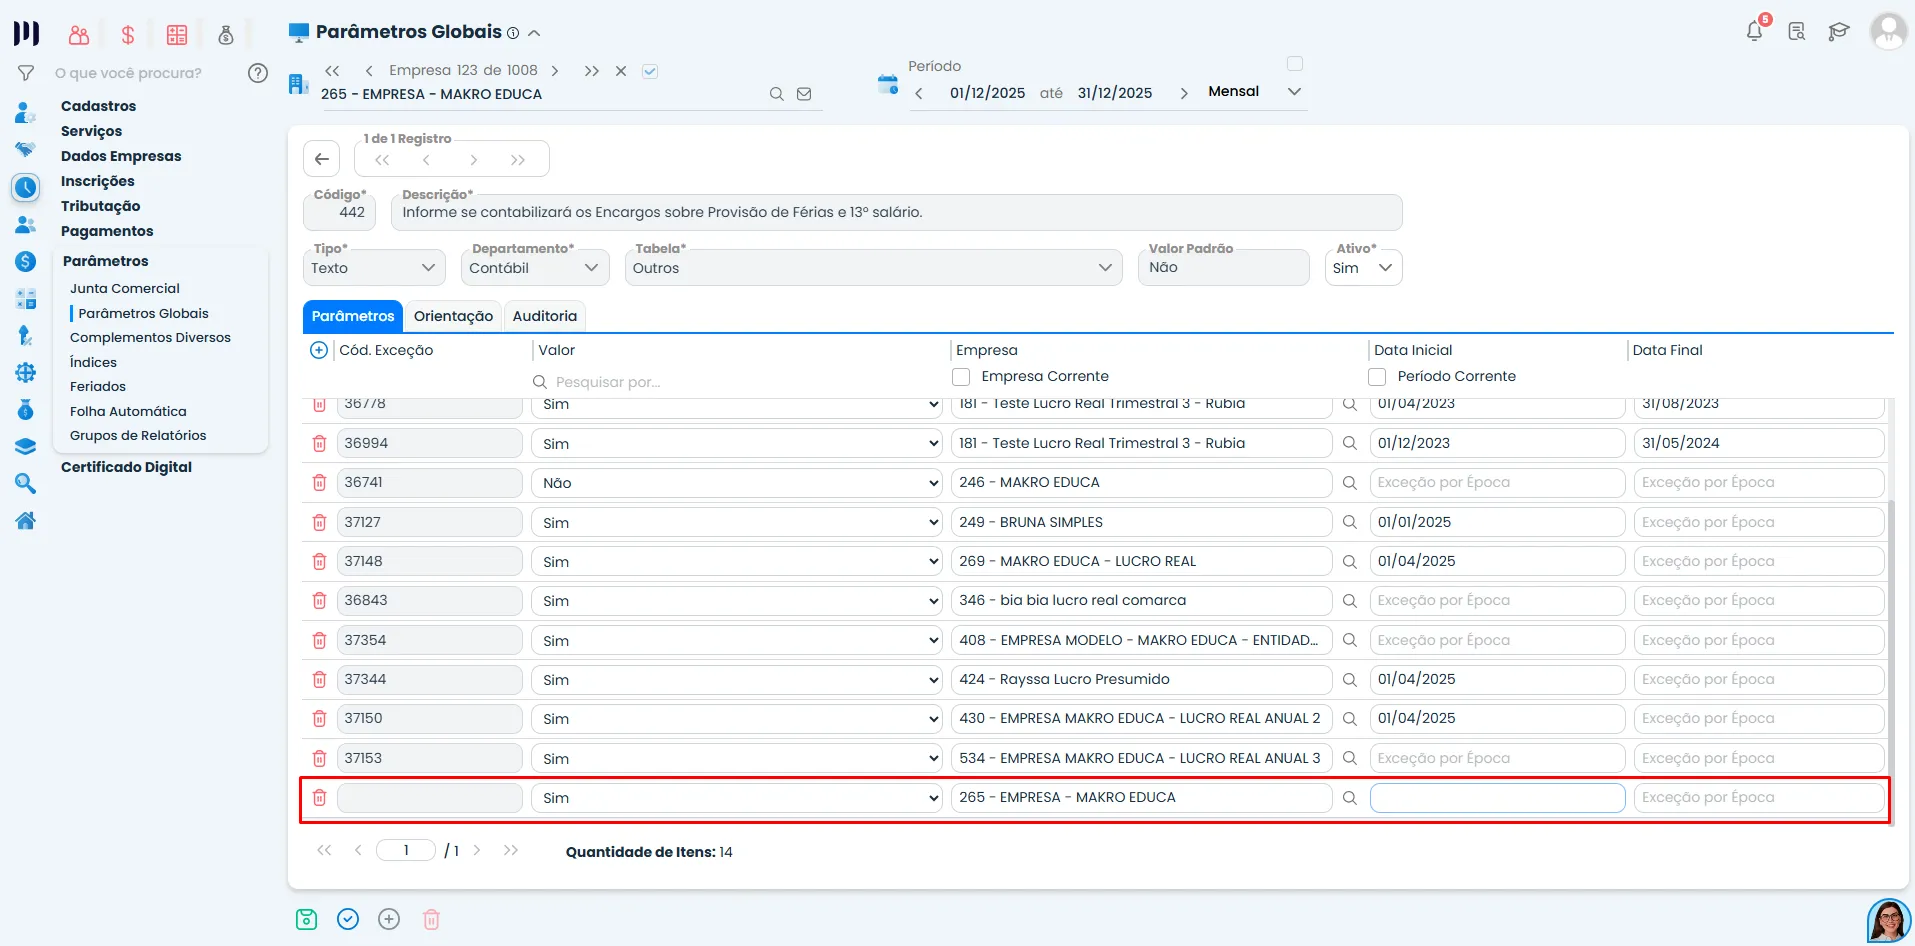
Task: Open Certificado Digital section
Action: tap(126, 467)
